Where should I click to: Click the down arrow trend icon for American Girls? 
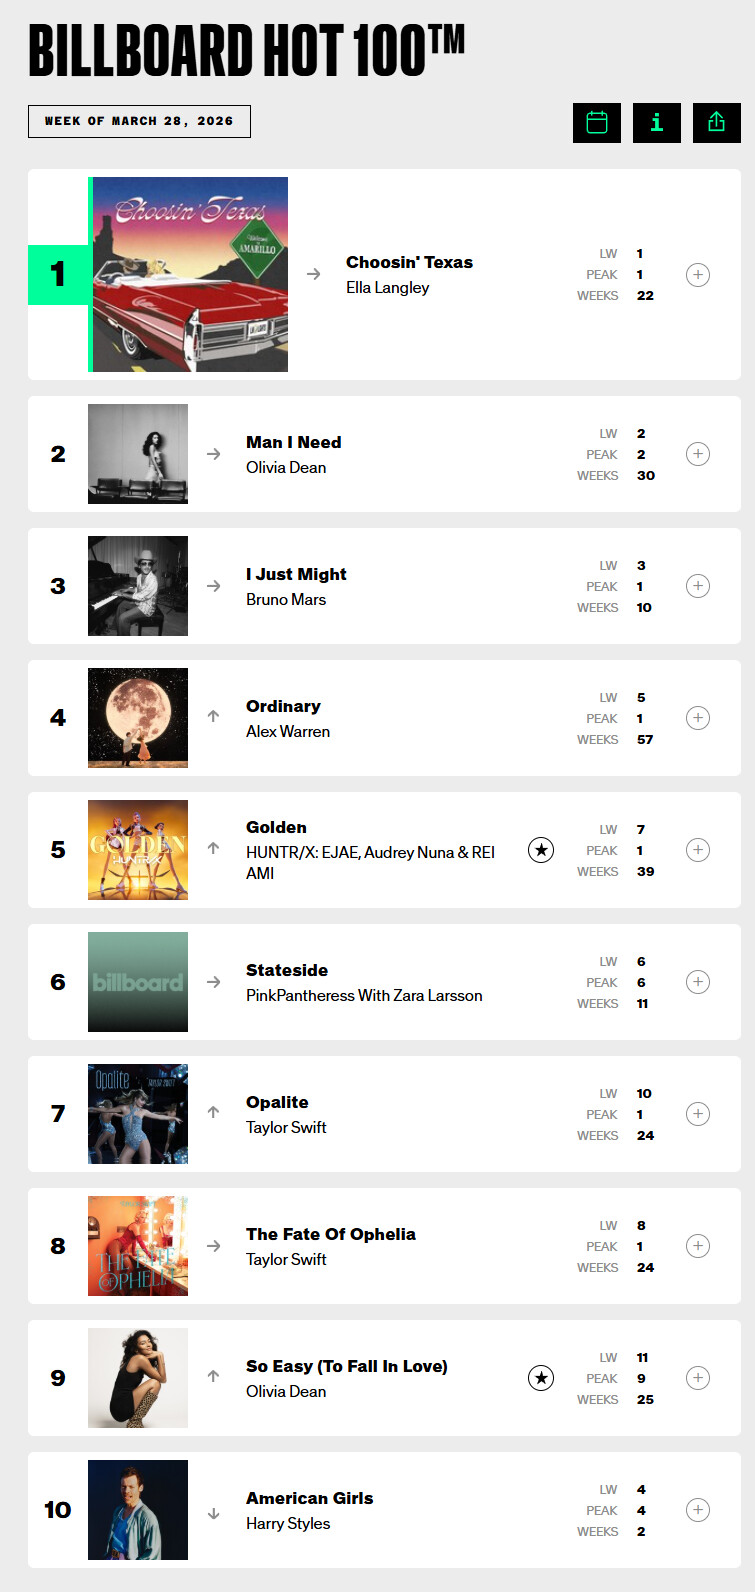(x=213, y=1514)
